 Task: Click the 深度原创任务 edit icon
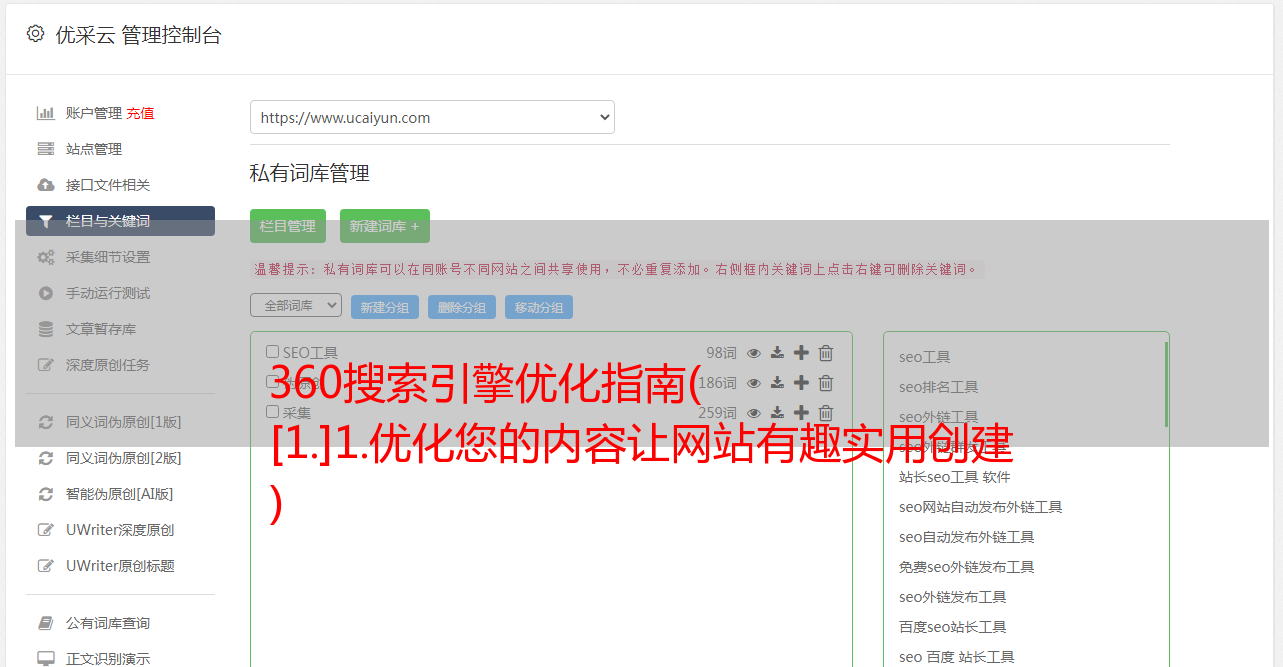coord(46,365)
